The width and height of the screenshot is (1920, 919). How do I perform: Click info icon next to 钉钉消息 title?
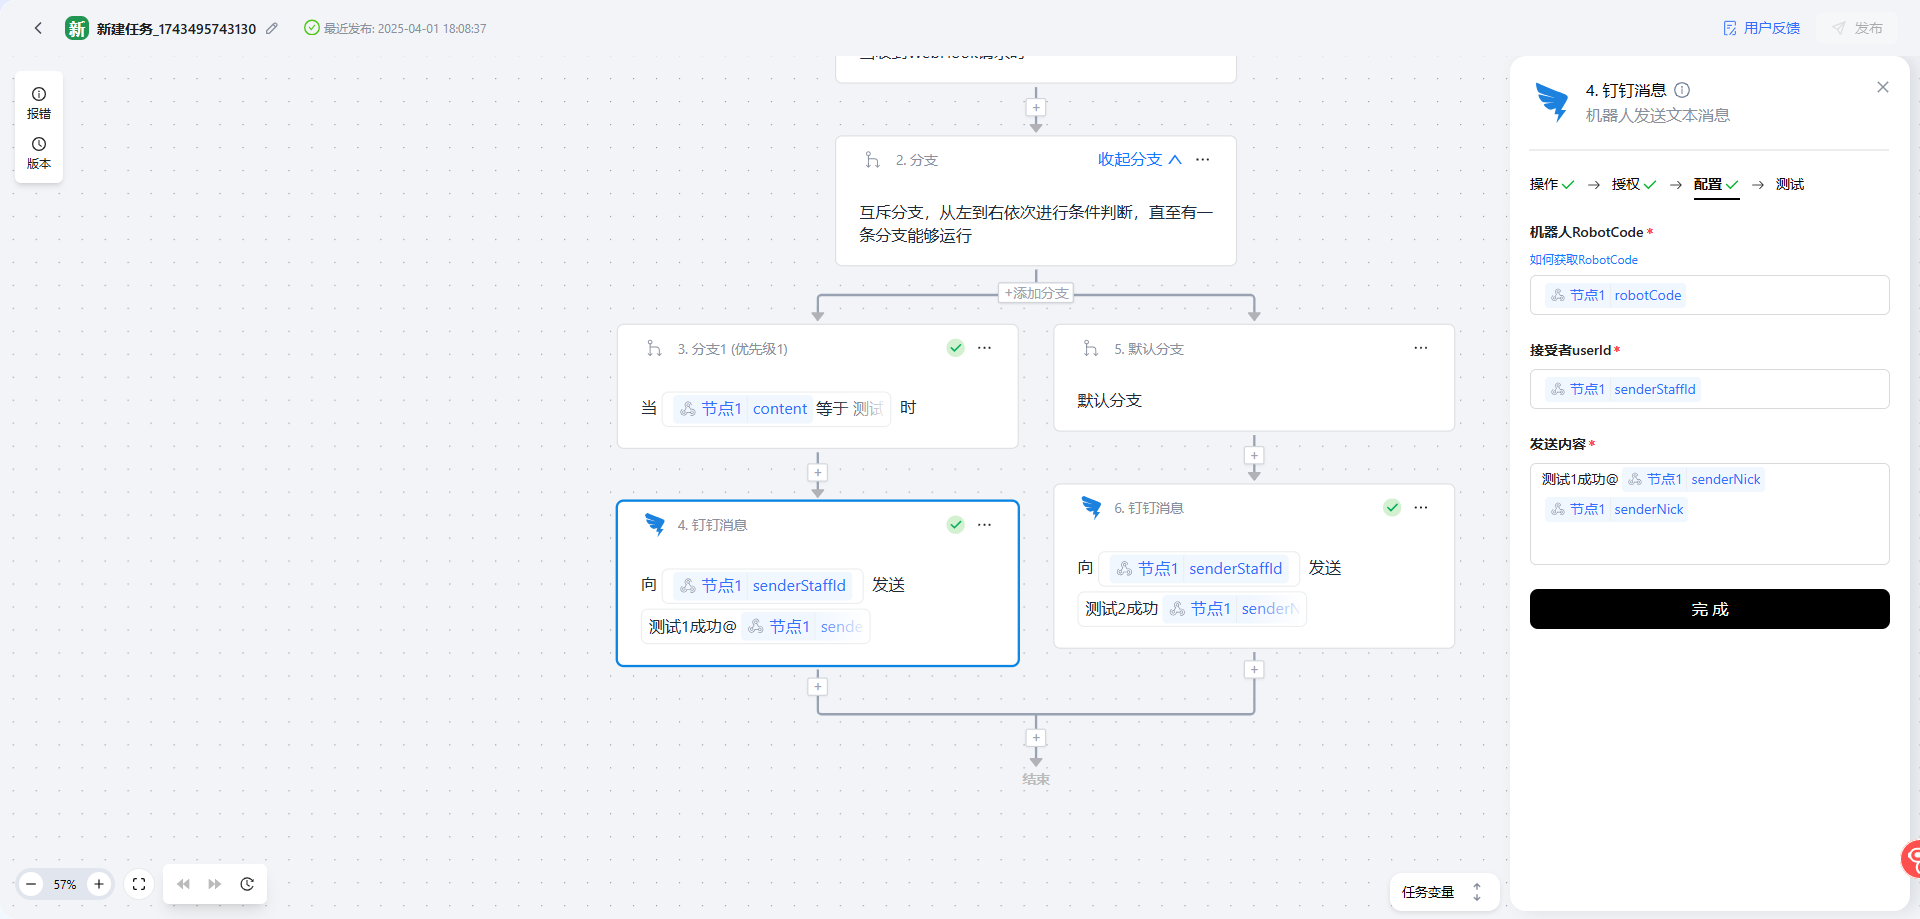(1682, 90)
